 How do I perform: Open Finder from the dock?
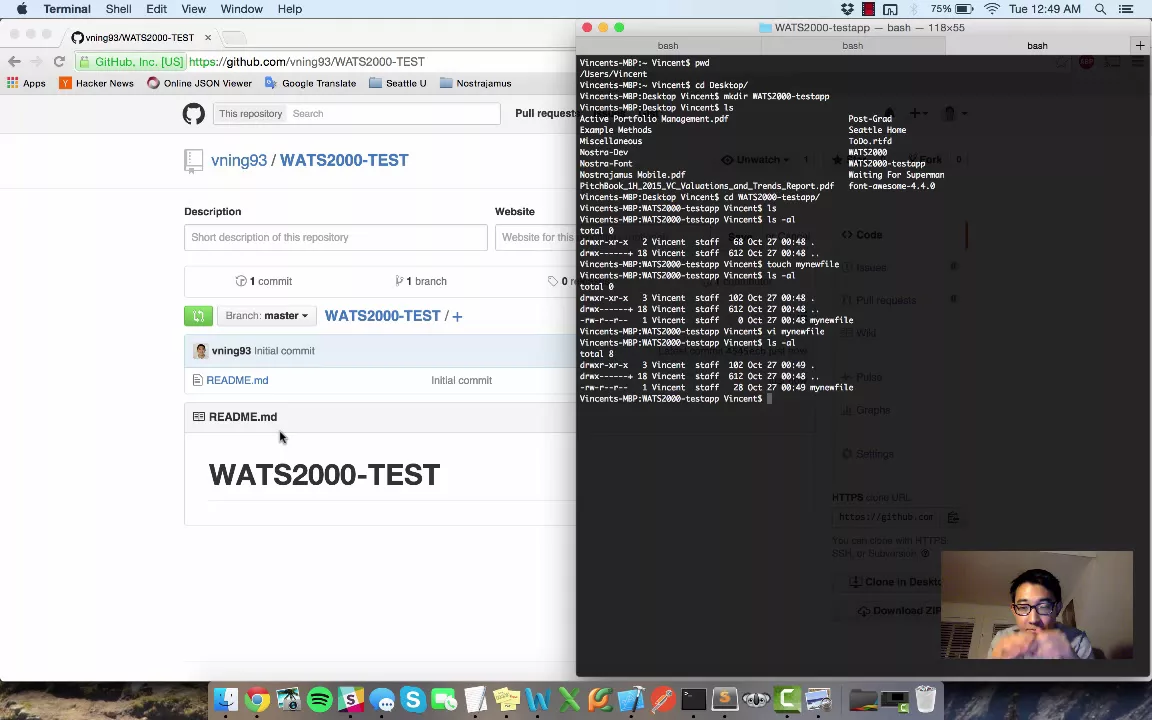(226, 699)
